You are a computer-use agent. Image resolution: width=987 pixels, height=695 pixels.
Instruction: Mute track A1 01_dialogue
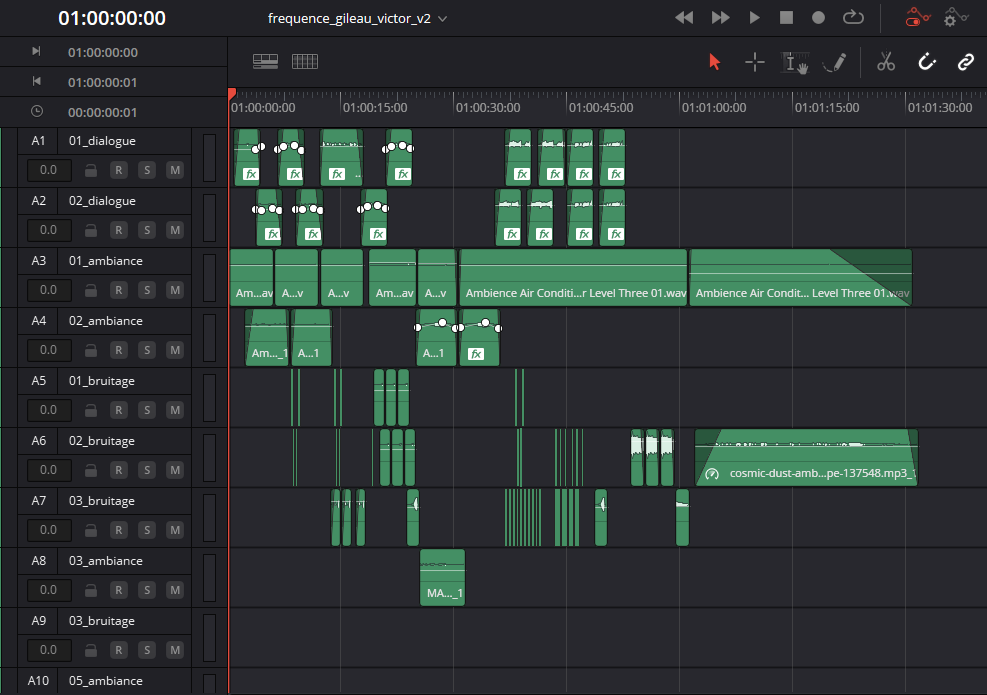pyautogui.click(x=175, y=170)
